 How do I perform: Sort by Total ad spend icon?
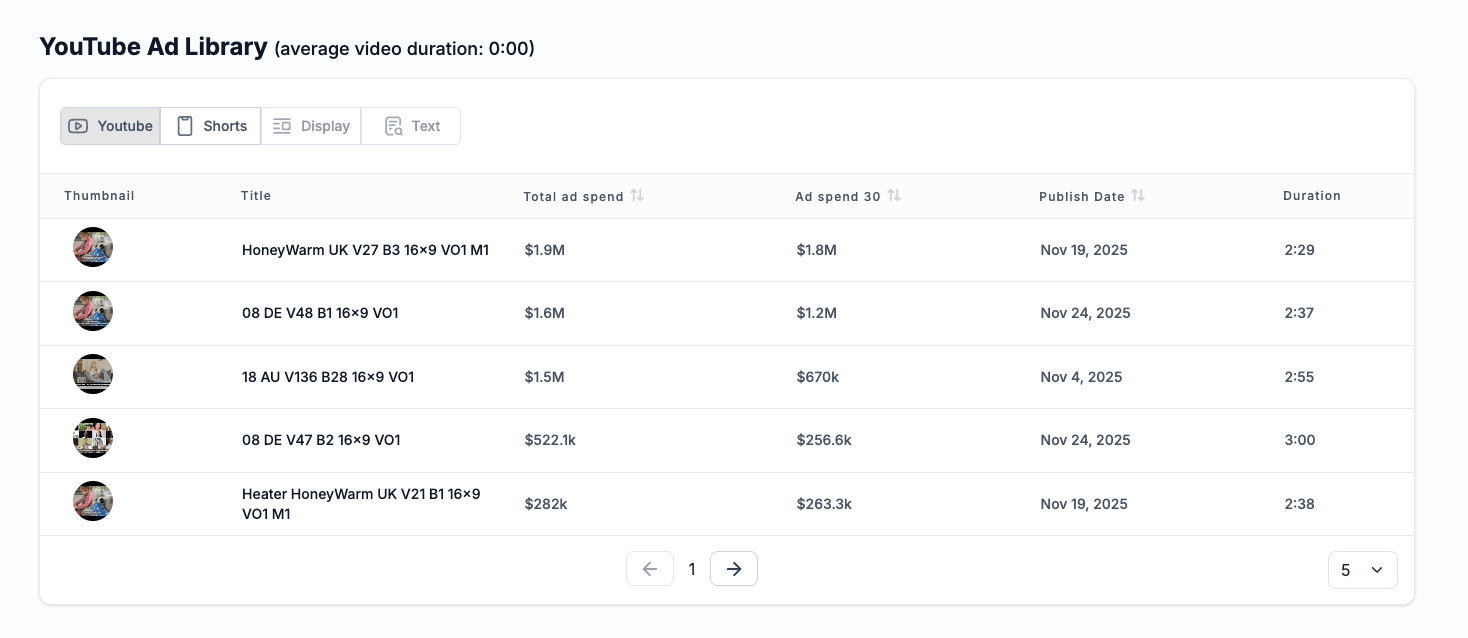[x=637, y=196]
